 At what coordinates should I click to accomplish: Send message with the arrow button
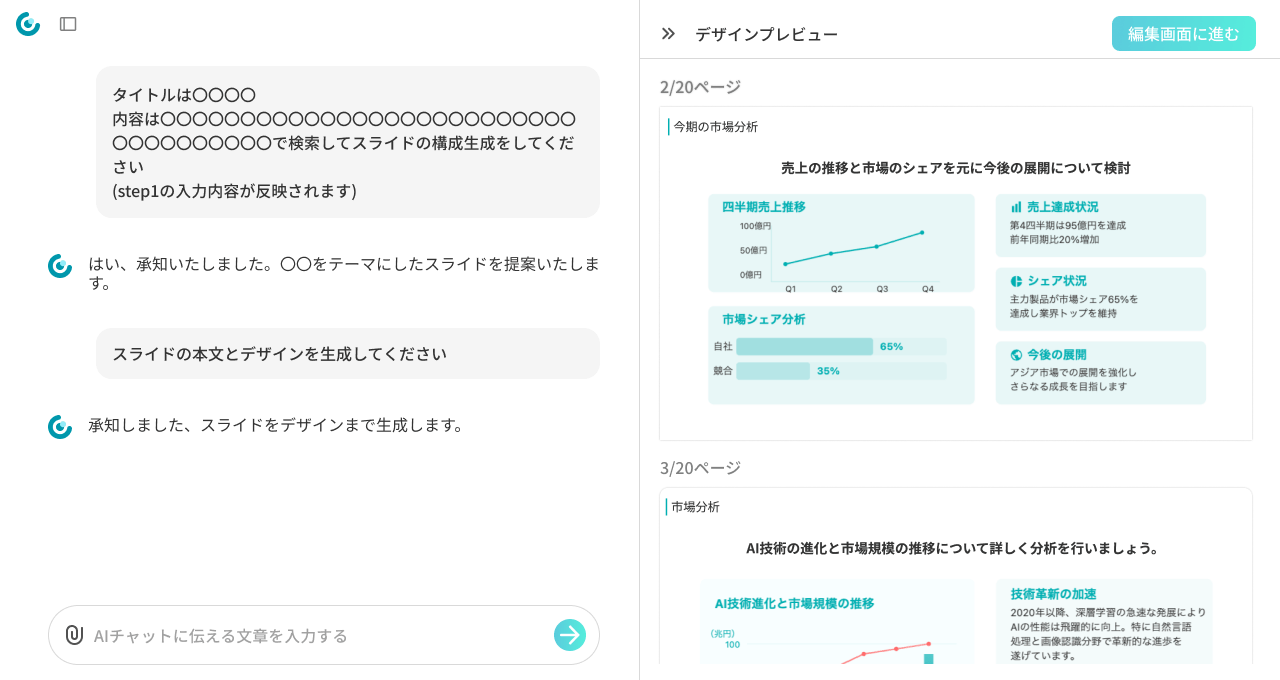click(x=570, y=635)
